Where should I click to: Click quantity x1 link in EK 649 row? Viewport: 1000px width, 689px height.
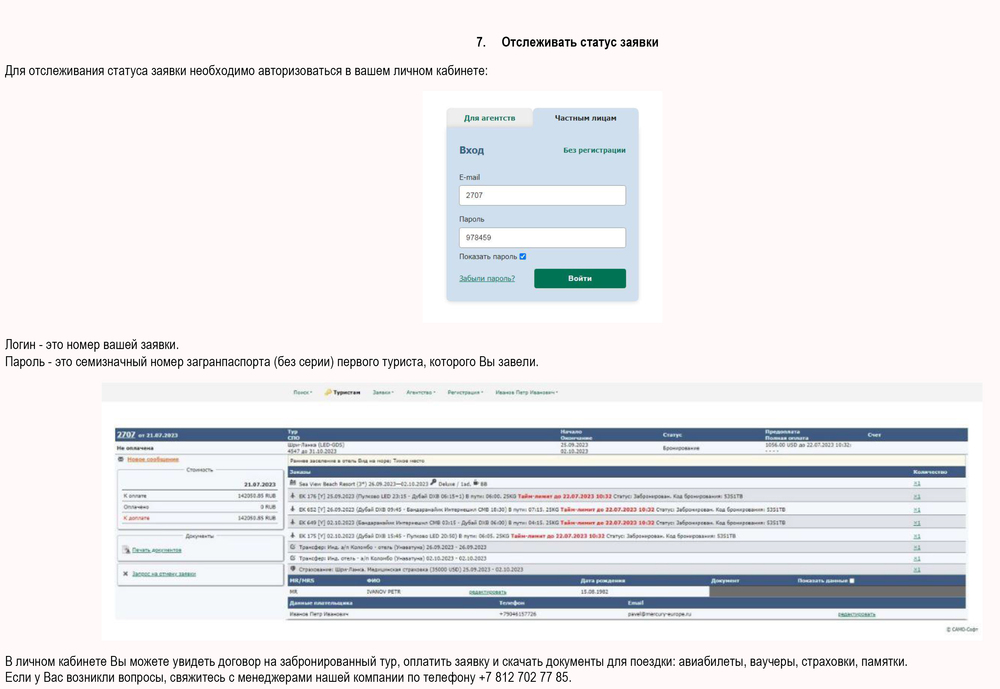pyautogui.click(x=916, y=522)
